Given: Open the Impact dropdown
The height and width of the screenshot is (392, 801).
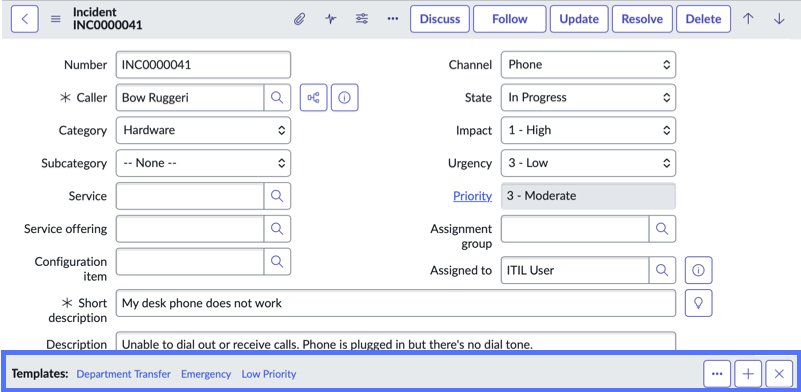Looking at the screenshot, I should 588,130.
